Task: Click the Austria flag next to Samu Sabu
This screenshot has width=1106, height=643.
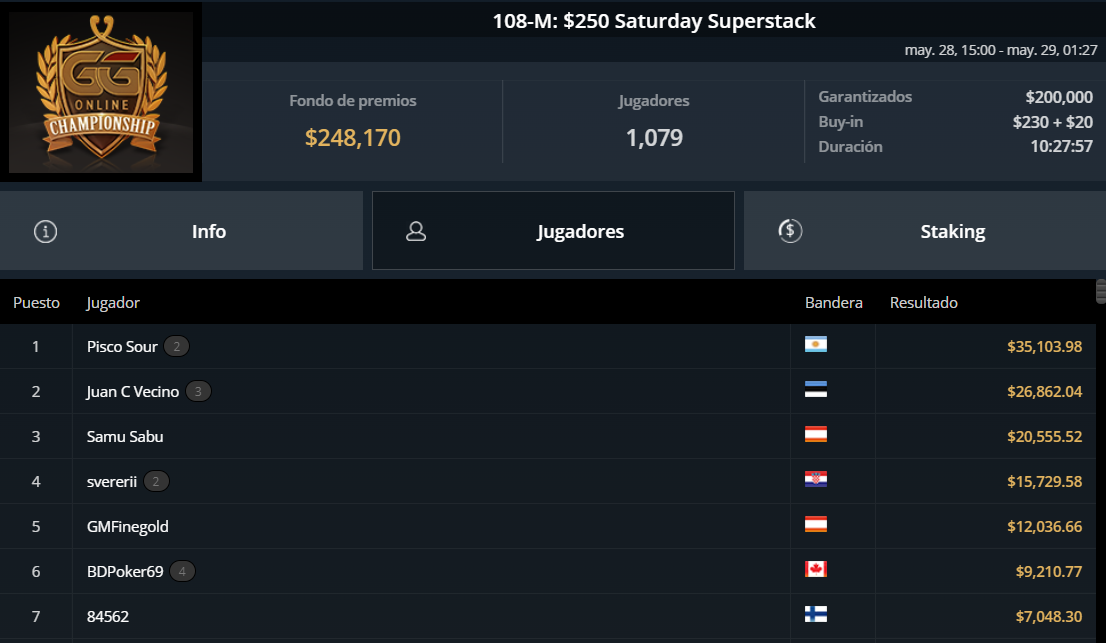Action: pos(815,435)
